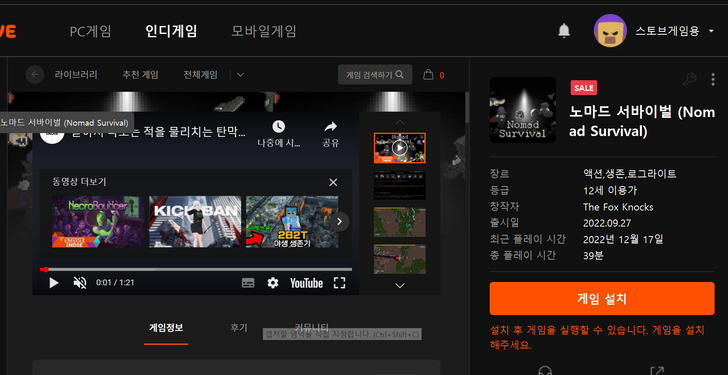Switch to 모바일게임 top tab

point(264,32)
